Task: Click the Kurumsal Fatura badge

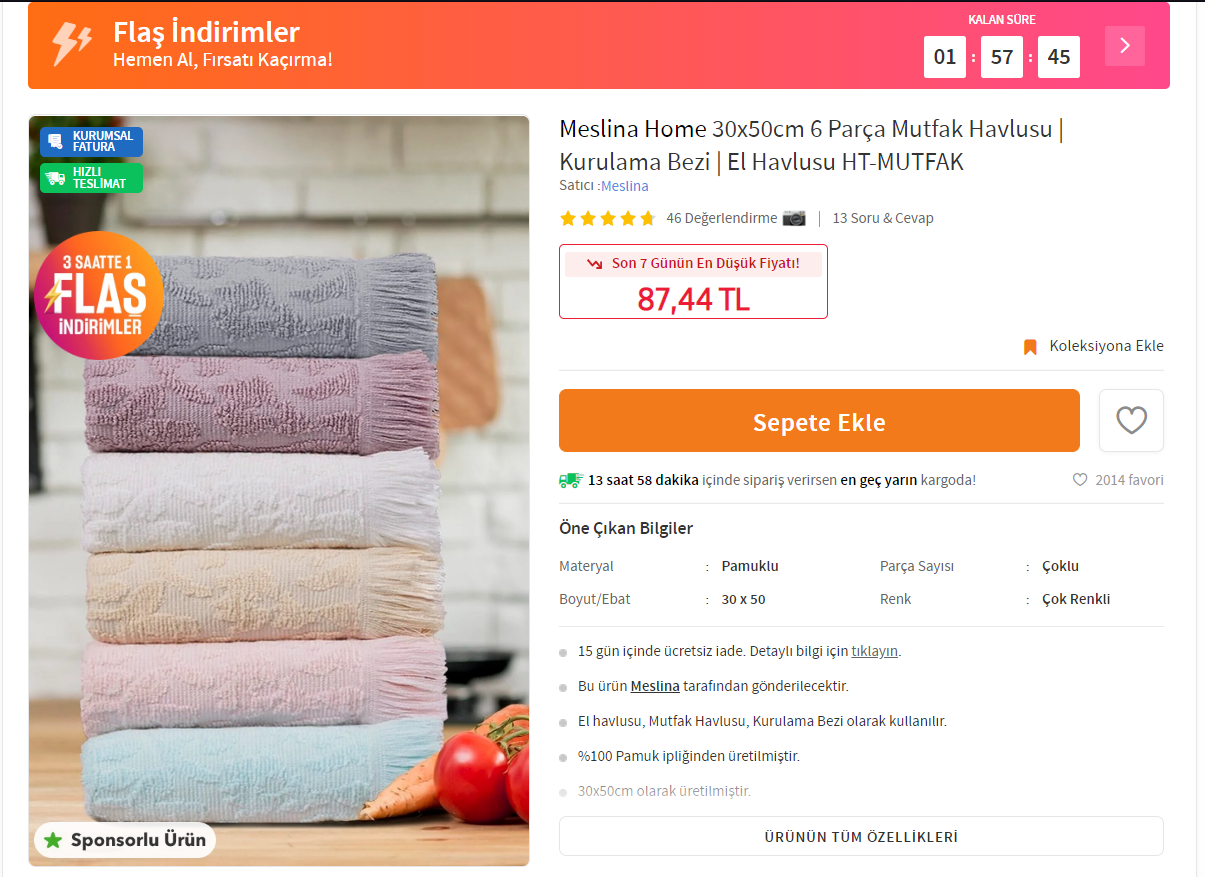Action: tap(92, 141)
